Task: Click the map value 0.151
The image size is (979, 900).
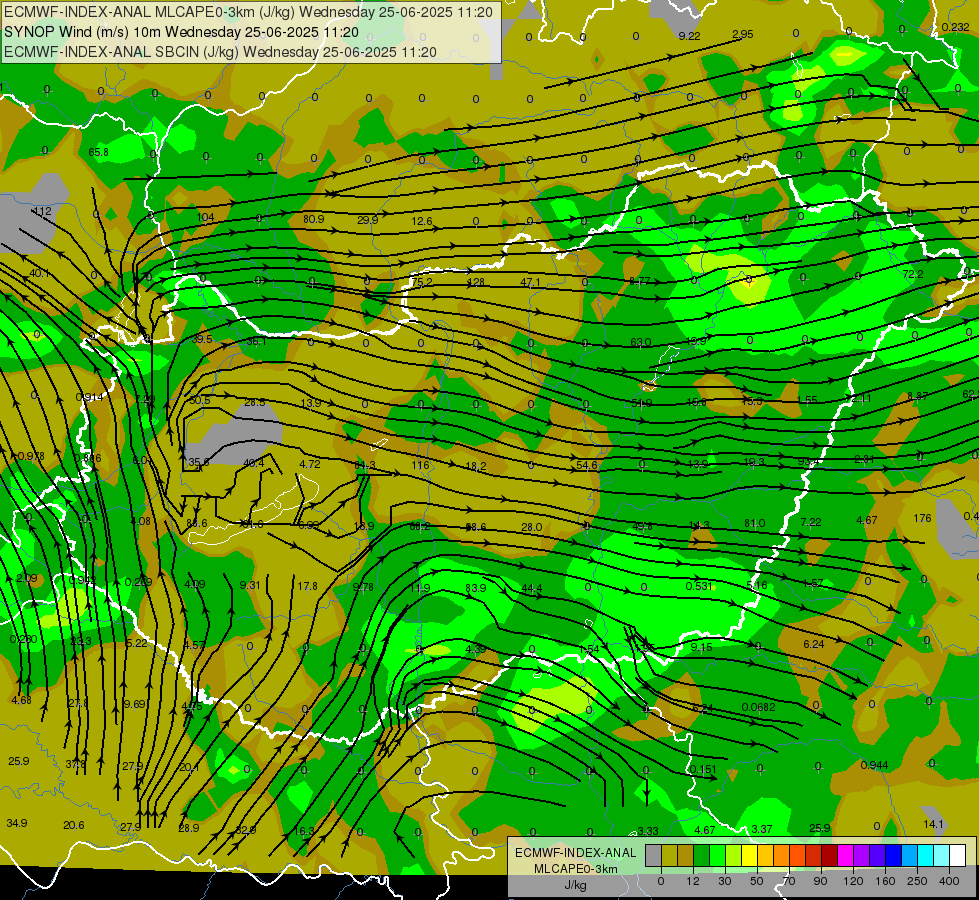Action: click(x=702, y=769)
